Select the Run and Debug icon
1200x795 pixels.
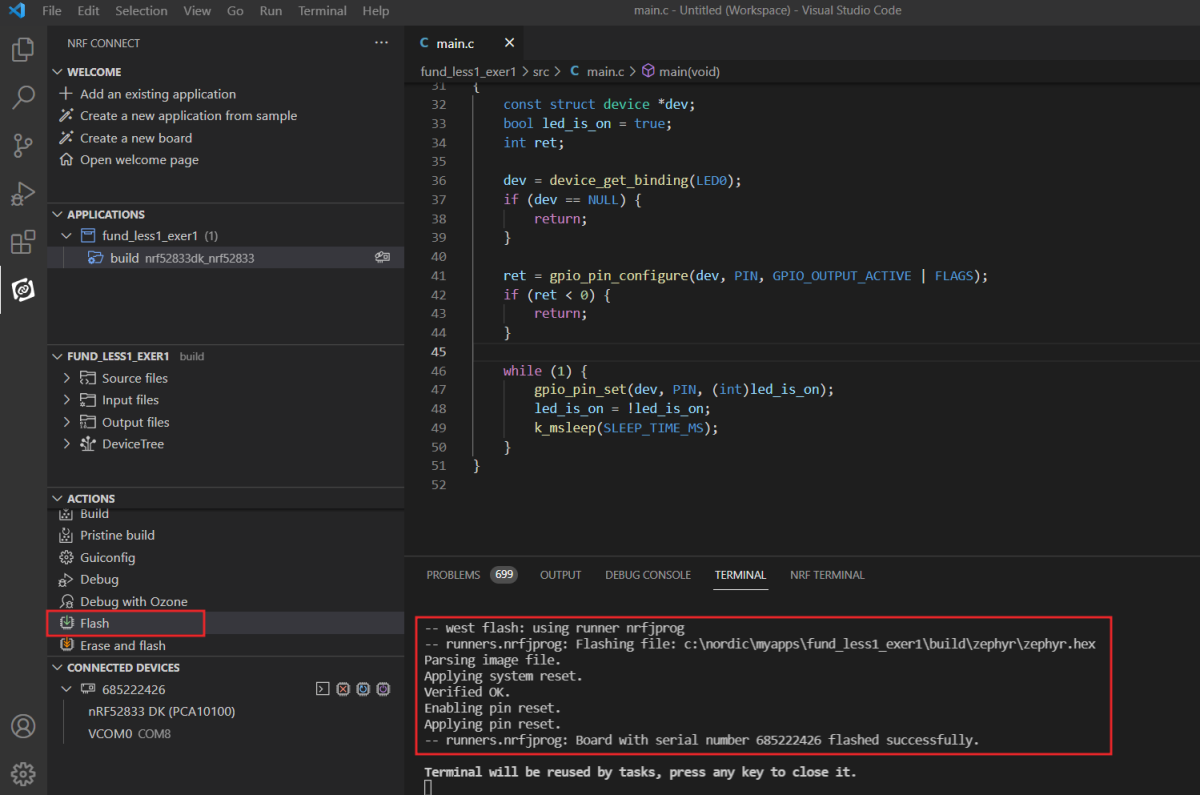(22, 193)
